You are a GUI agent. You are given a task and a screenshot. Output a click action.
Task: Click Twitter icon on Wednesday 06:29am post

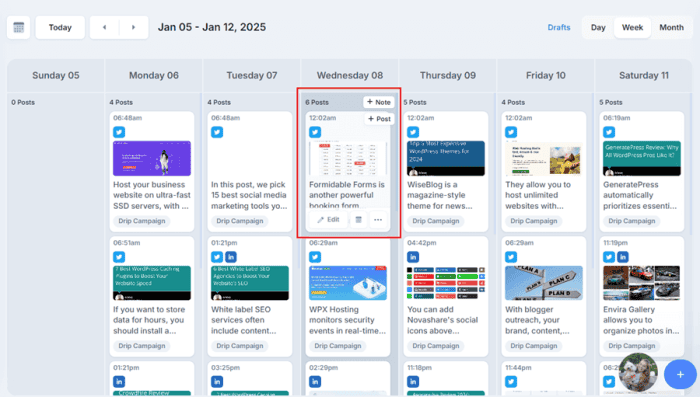315,257
